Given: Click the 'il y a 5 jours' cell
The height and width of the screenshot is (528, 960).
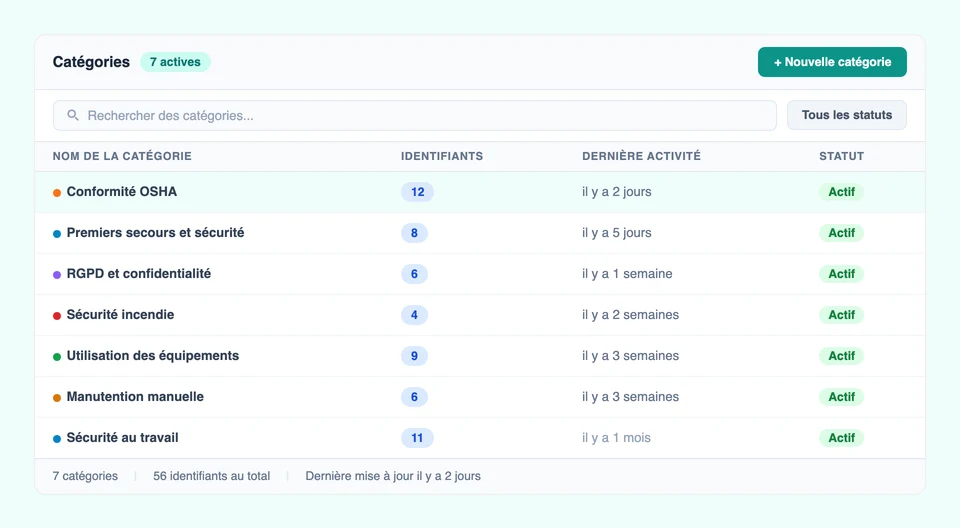Looking at the screenshot, I should (617, 233).
